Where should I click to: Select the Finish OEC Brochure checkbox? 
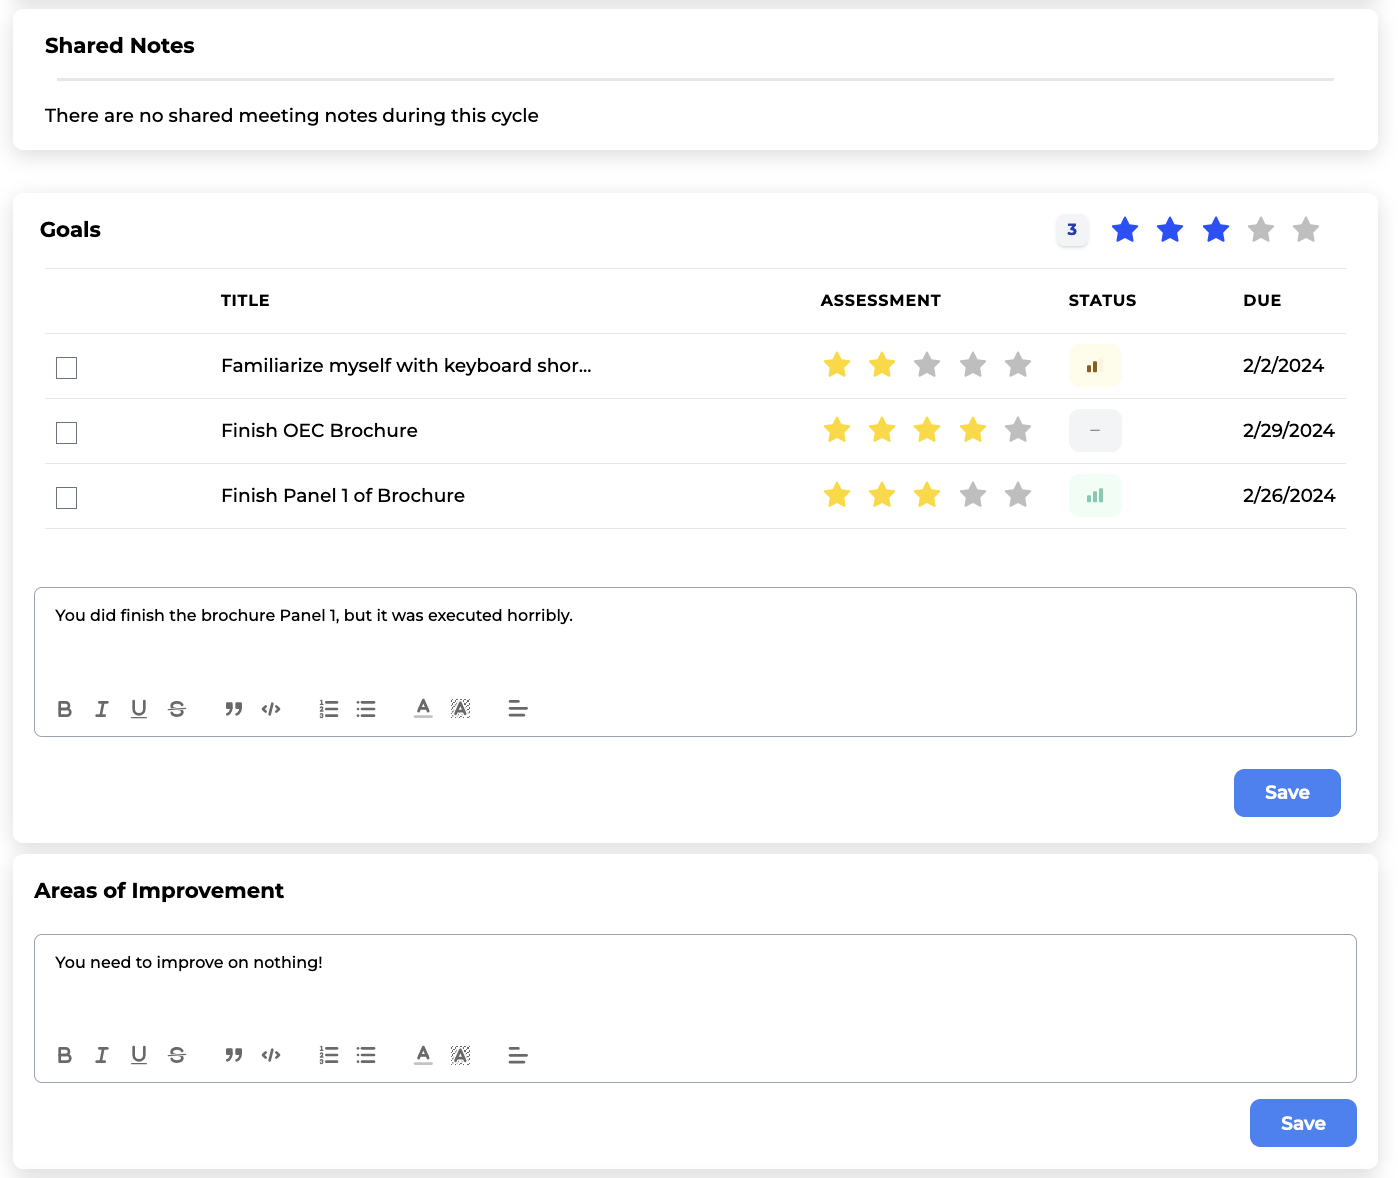[67, 433]
